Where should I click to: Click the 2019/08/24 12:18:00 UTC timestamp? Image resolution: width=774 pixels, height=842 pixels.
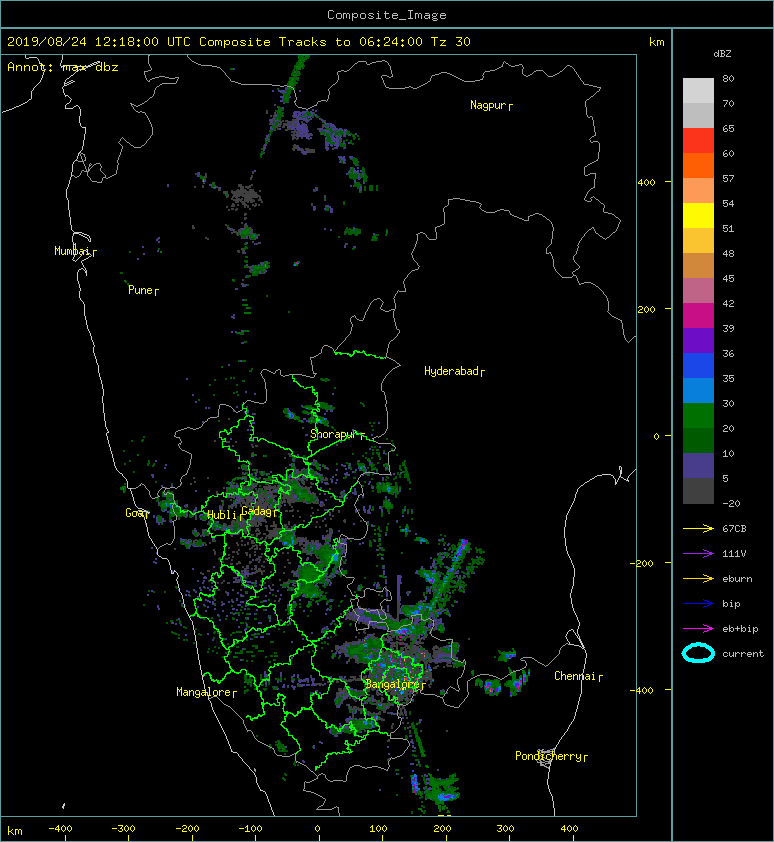coord(98,42)
